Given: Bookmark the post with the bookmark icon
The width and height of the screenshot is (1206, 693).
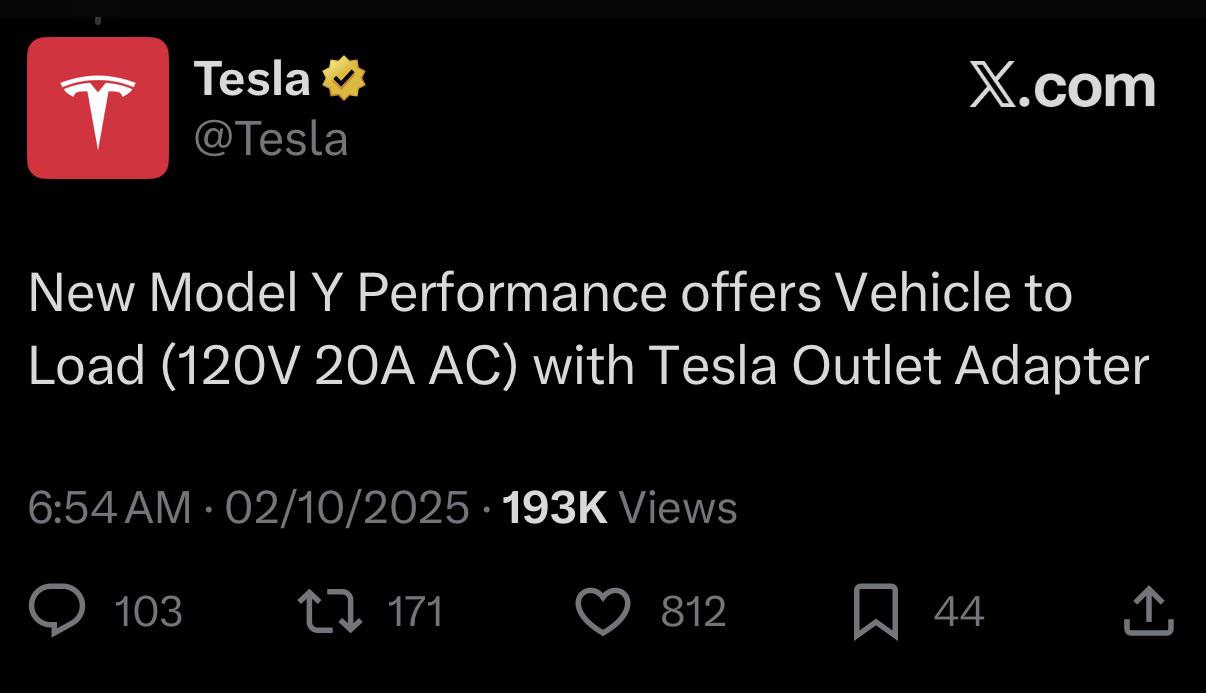Looking at the screenshot, I should pyautogui.click(x=876, y=612).
